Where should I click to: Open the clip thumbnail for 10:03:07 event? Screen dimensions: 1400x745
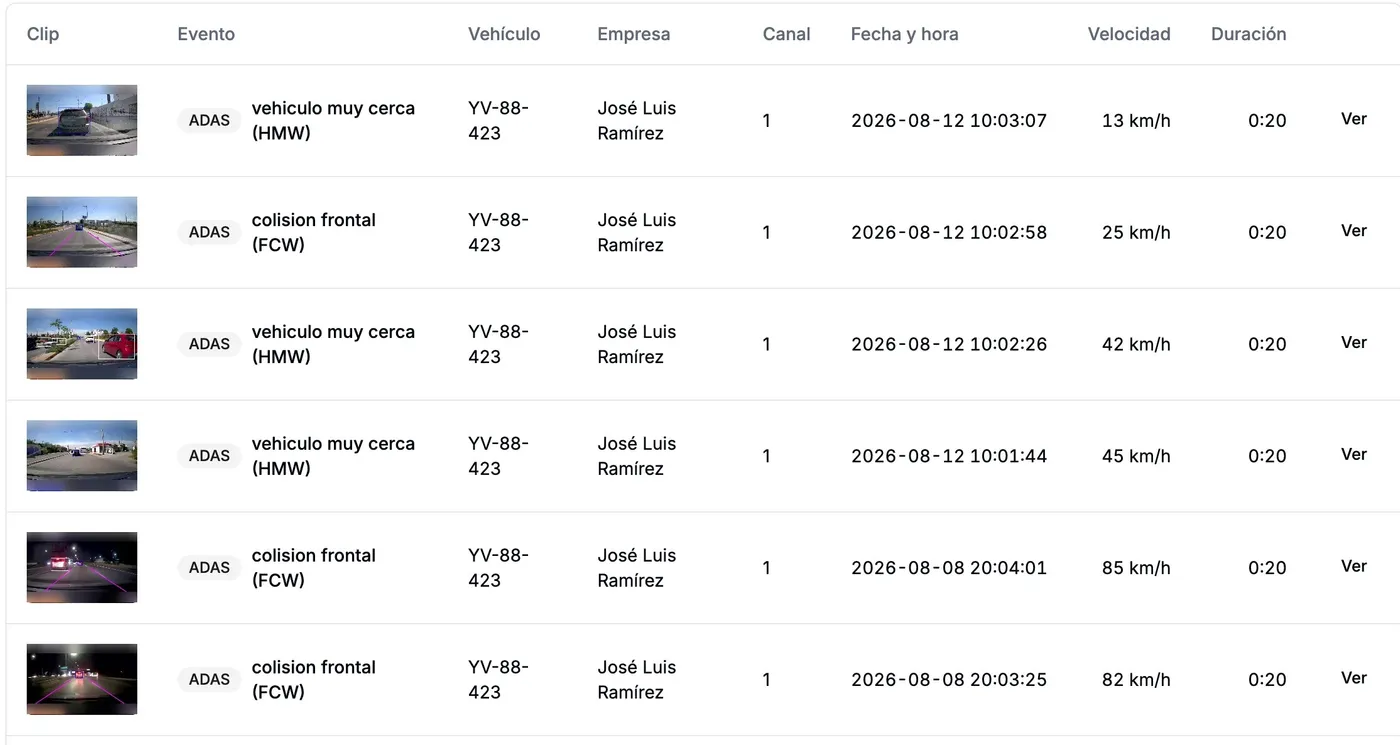tap(82, 120)
